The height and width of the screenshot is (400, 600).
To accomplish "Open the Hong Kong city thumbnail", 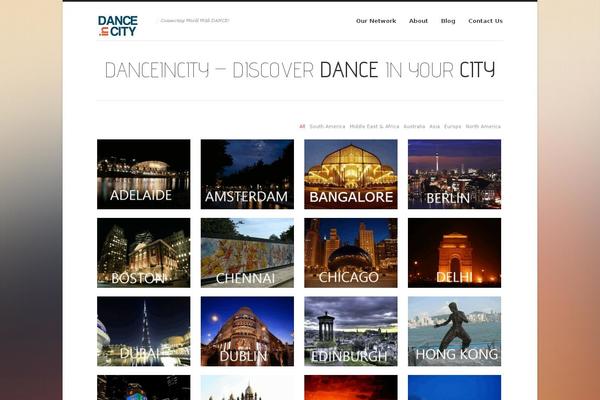I will click(x=454, y=331).
